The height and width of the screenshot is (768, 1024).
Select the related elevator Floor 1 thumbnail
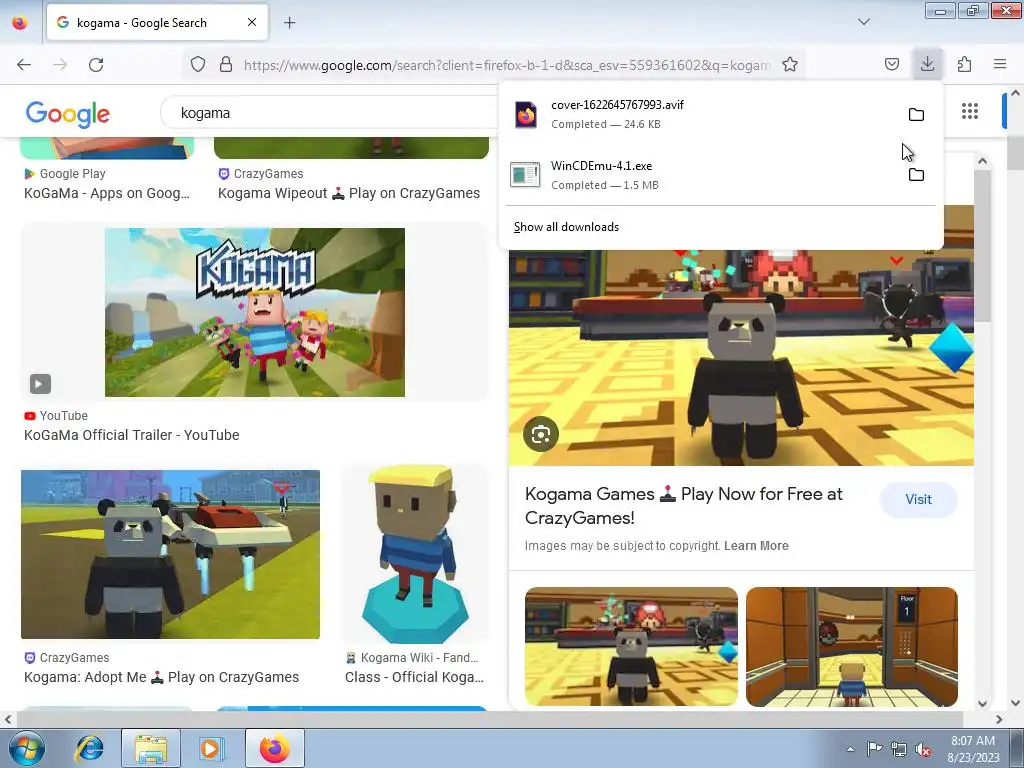point(852,647)
